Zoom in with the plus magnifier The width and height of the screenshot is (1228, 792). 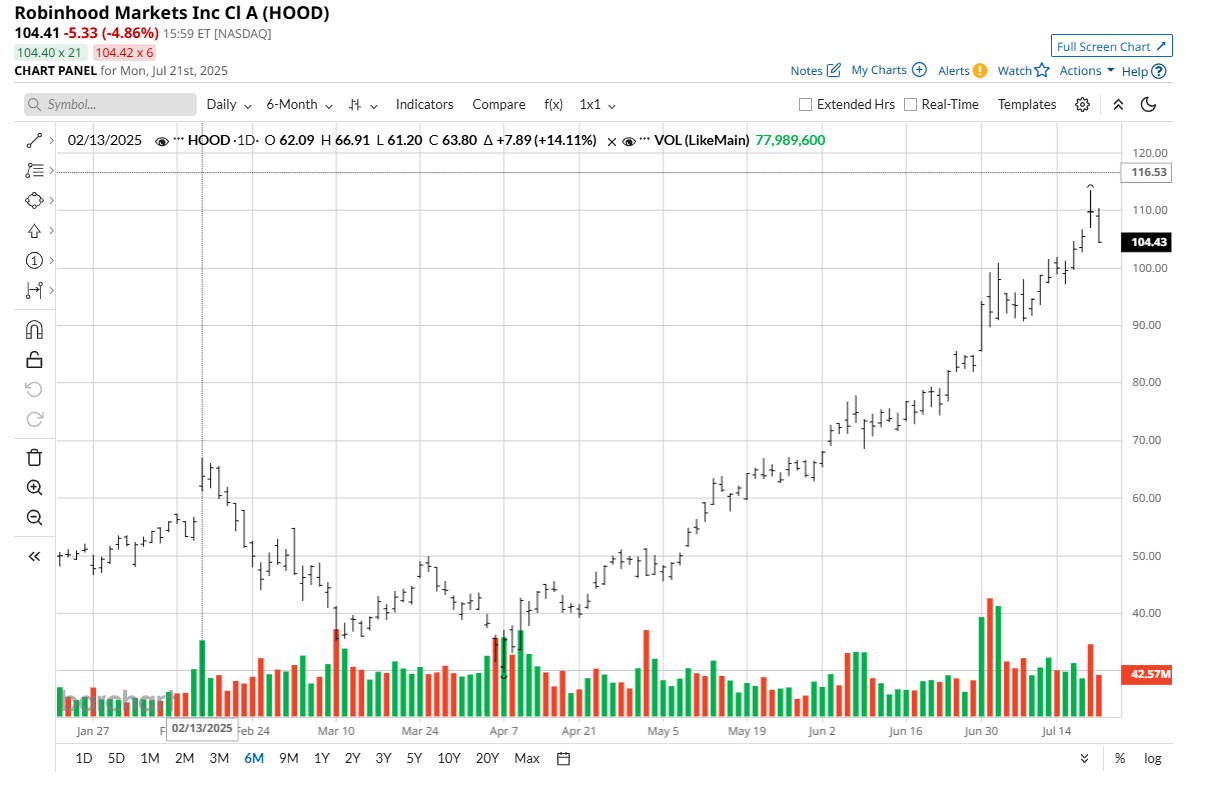(34, 488)
